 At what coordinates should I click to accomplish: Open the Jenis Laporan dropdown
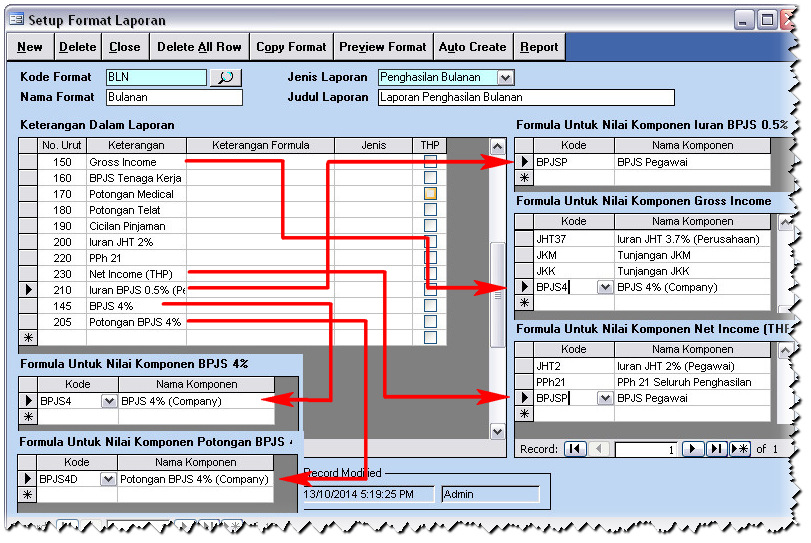(x=505, y=77)
